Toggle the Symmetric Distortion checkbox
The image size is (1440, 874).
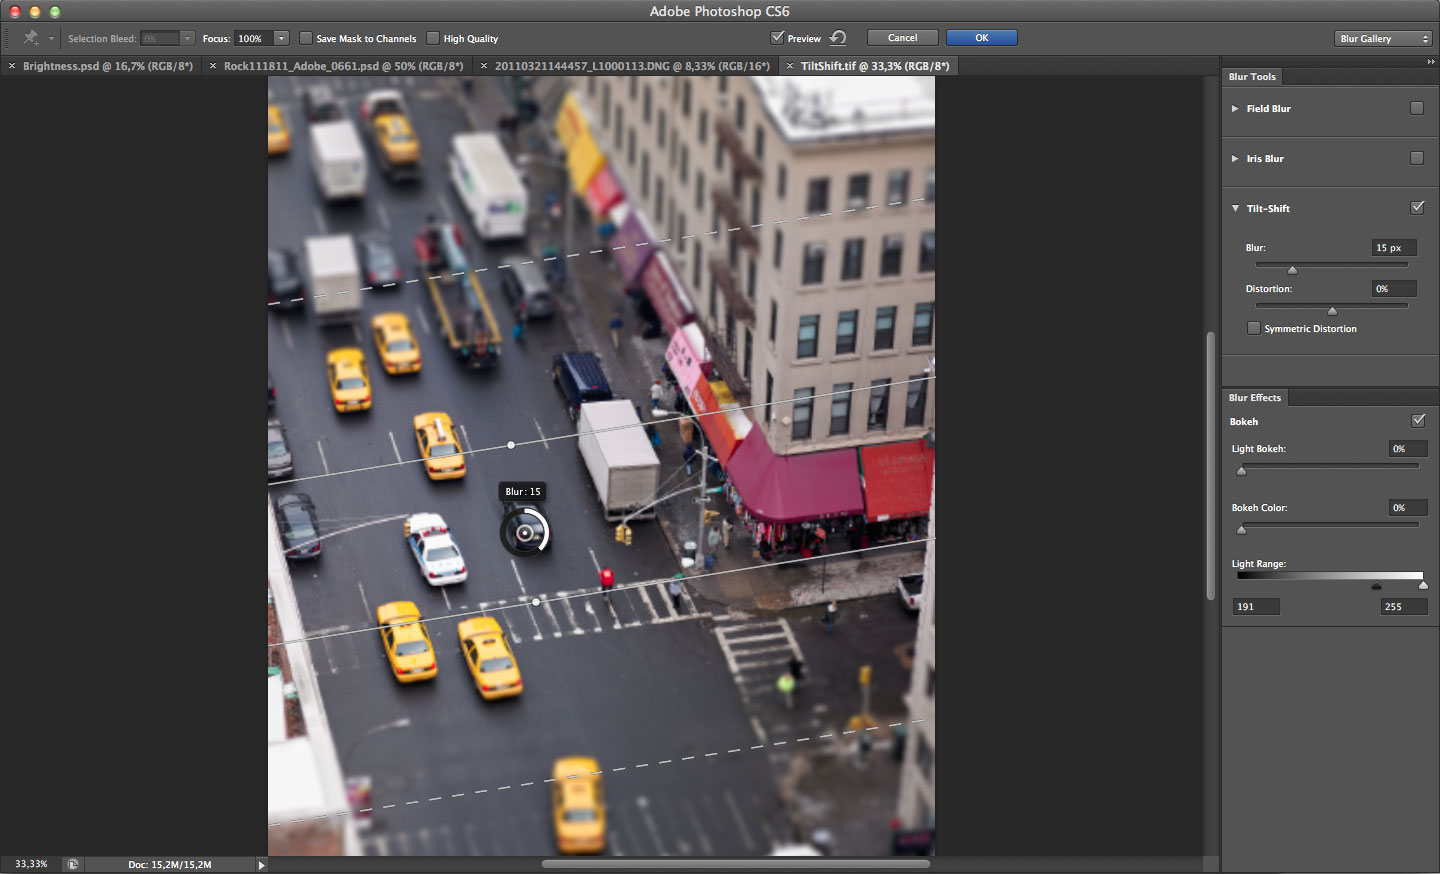pyautogui.click(x=1253, y=328)
